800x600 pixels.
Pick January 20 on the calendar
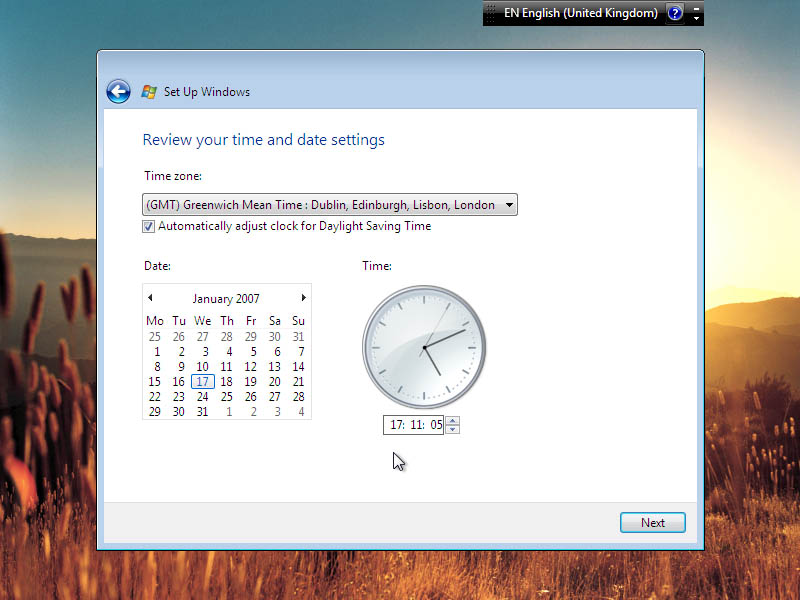point(274,382)
